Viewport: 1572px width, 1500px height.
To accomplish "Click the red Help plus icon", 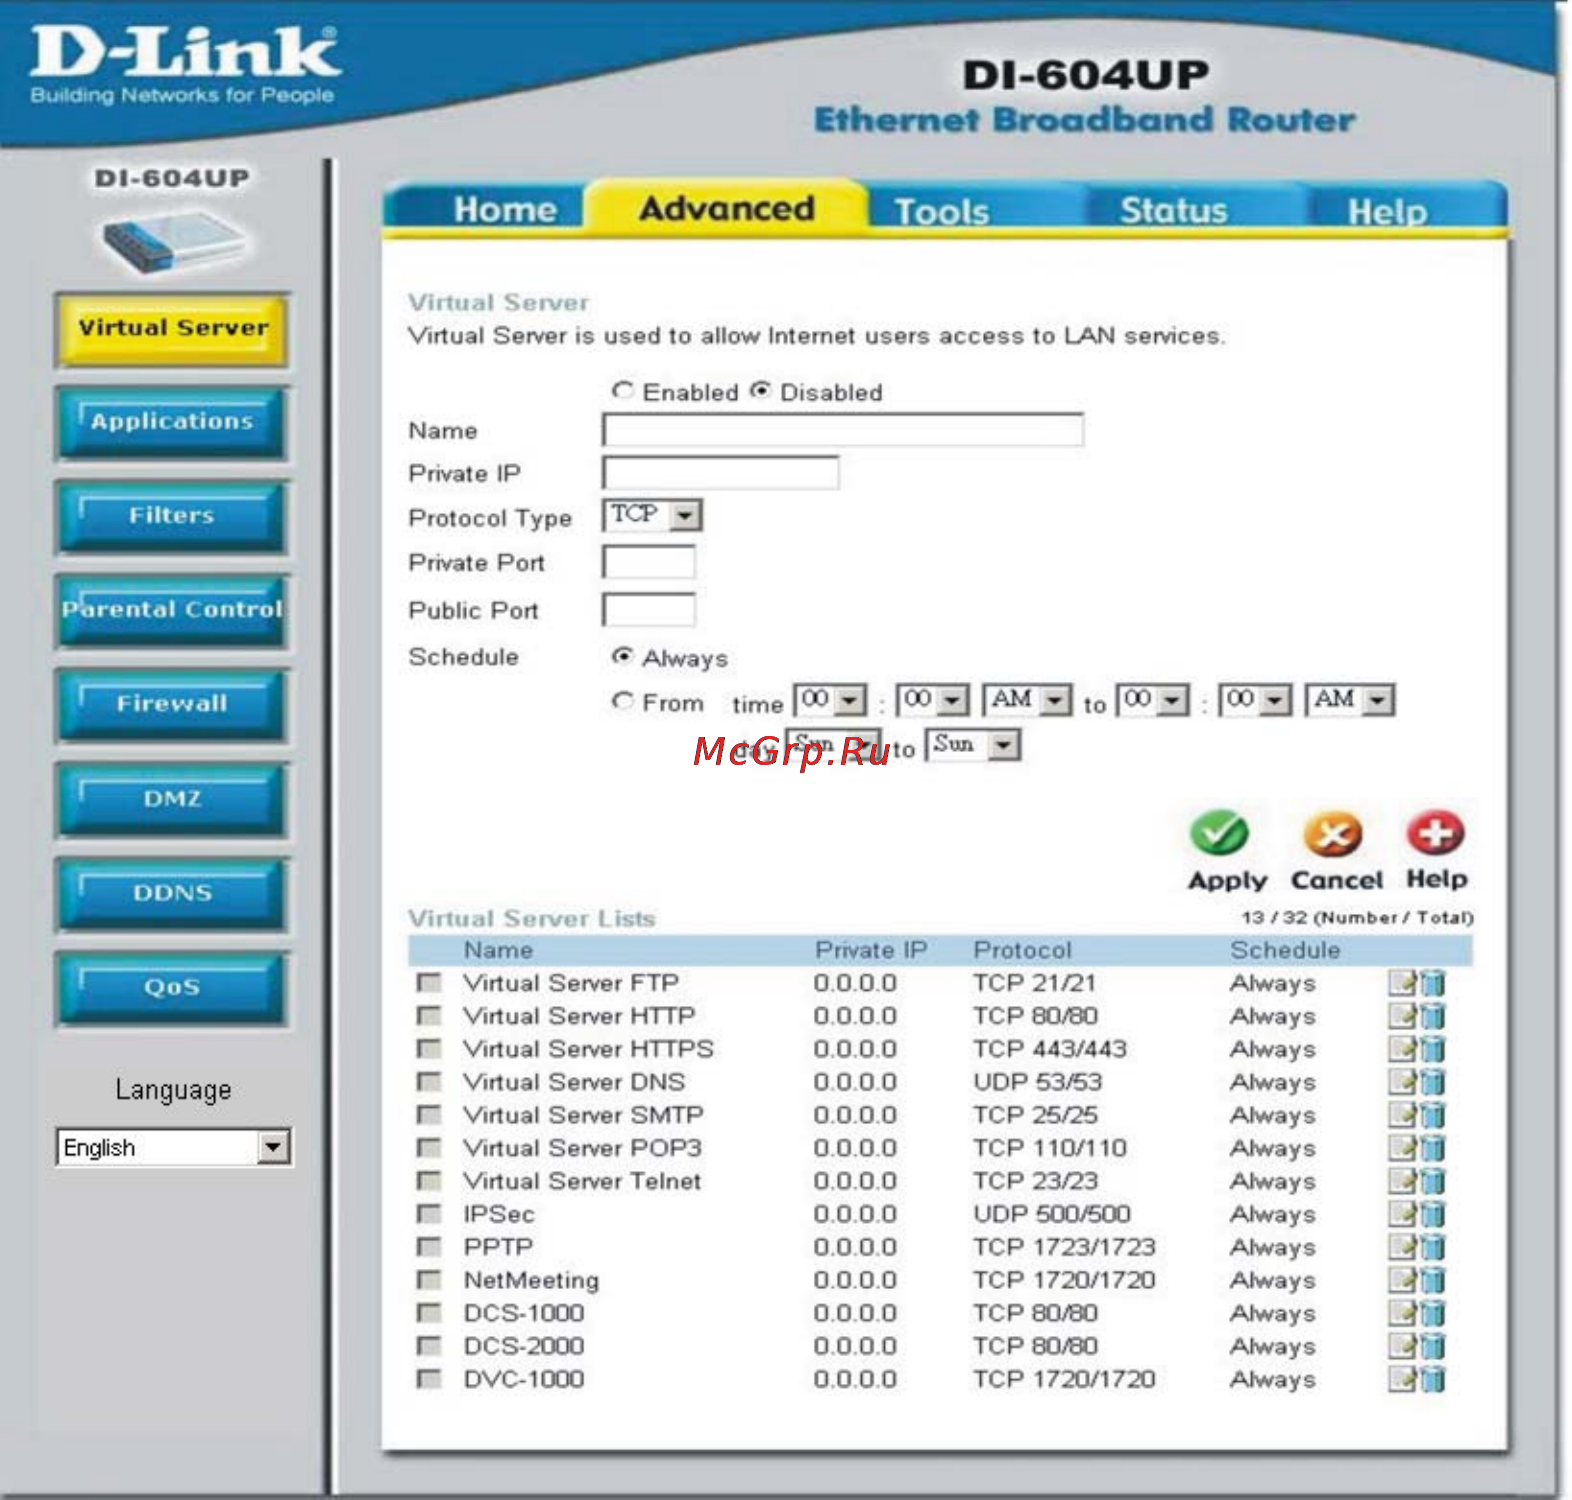I will tap(1436, 832).
